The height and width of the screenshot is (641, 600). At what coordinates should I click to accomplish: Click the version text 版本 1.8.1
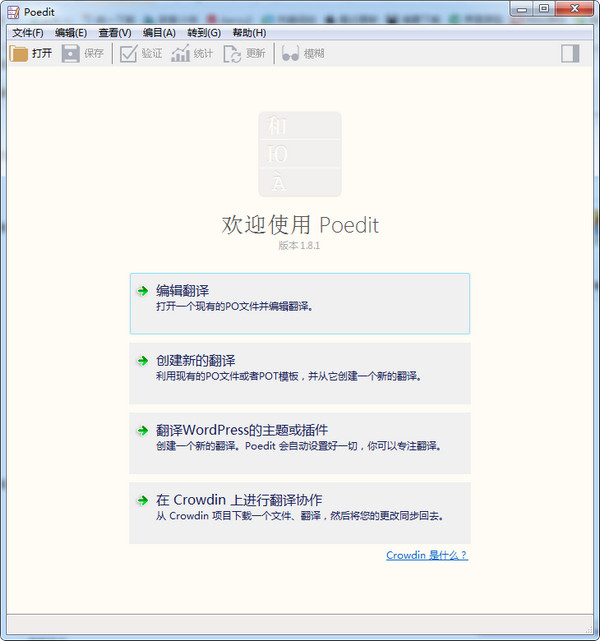[x=299, y=245]
